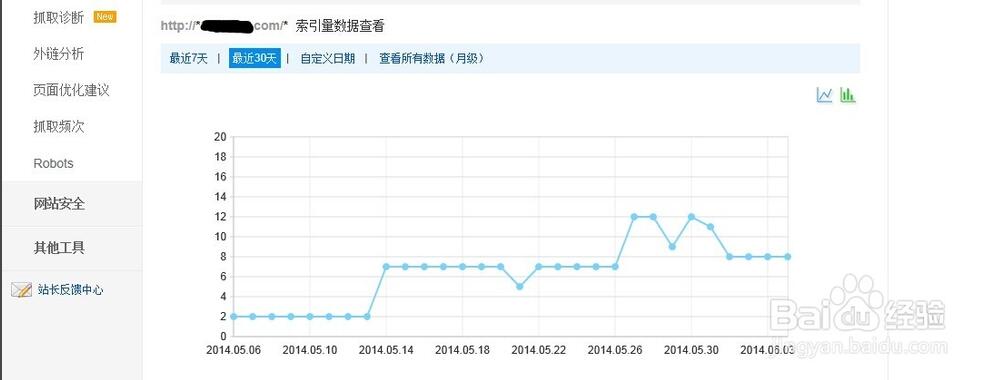Open 抓取频次 in sidebar

59,126
